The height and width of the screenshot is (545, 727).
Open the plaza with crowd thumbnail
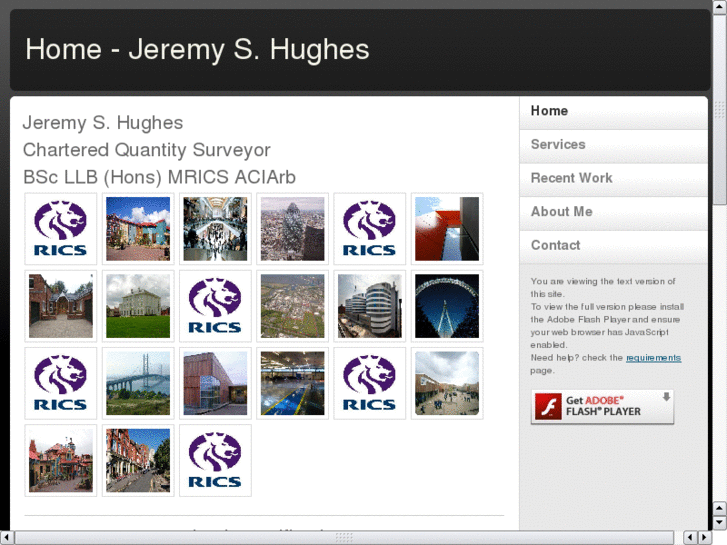click(x=447, y=383)
